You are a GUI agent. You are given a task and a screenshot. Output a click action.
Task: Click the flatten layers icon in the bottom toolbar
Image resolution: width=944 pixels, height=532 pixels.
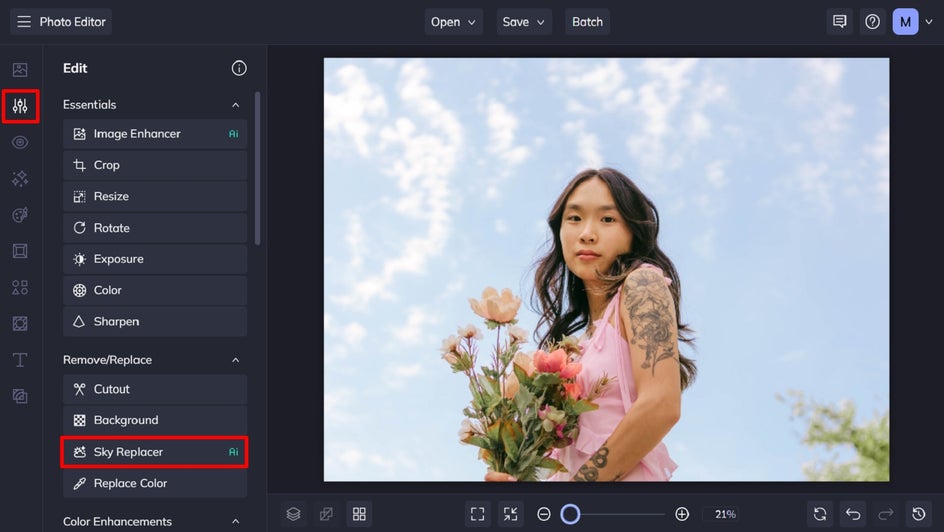point(326,514)
